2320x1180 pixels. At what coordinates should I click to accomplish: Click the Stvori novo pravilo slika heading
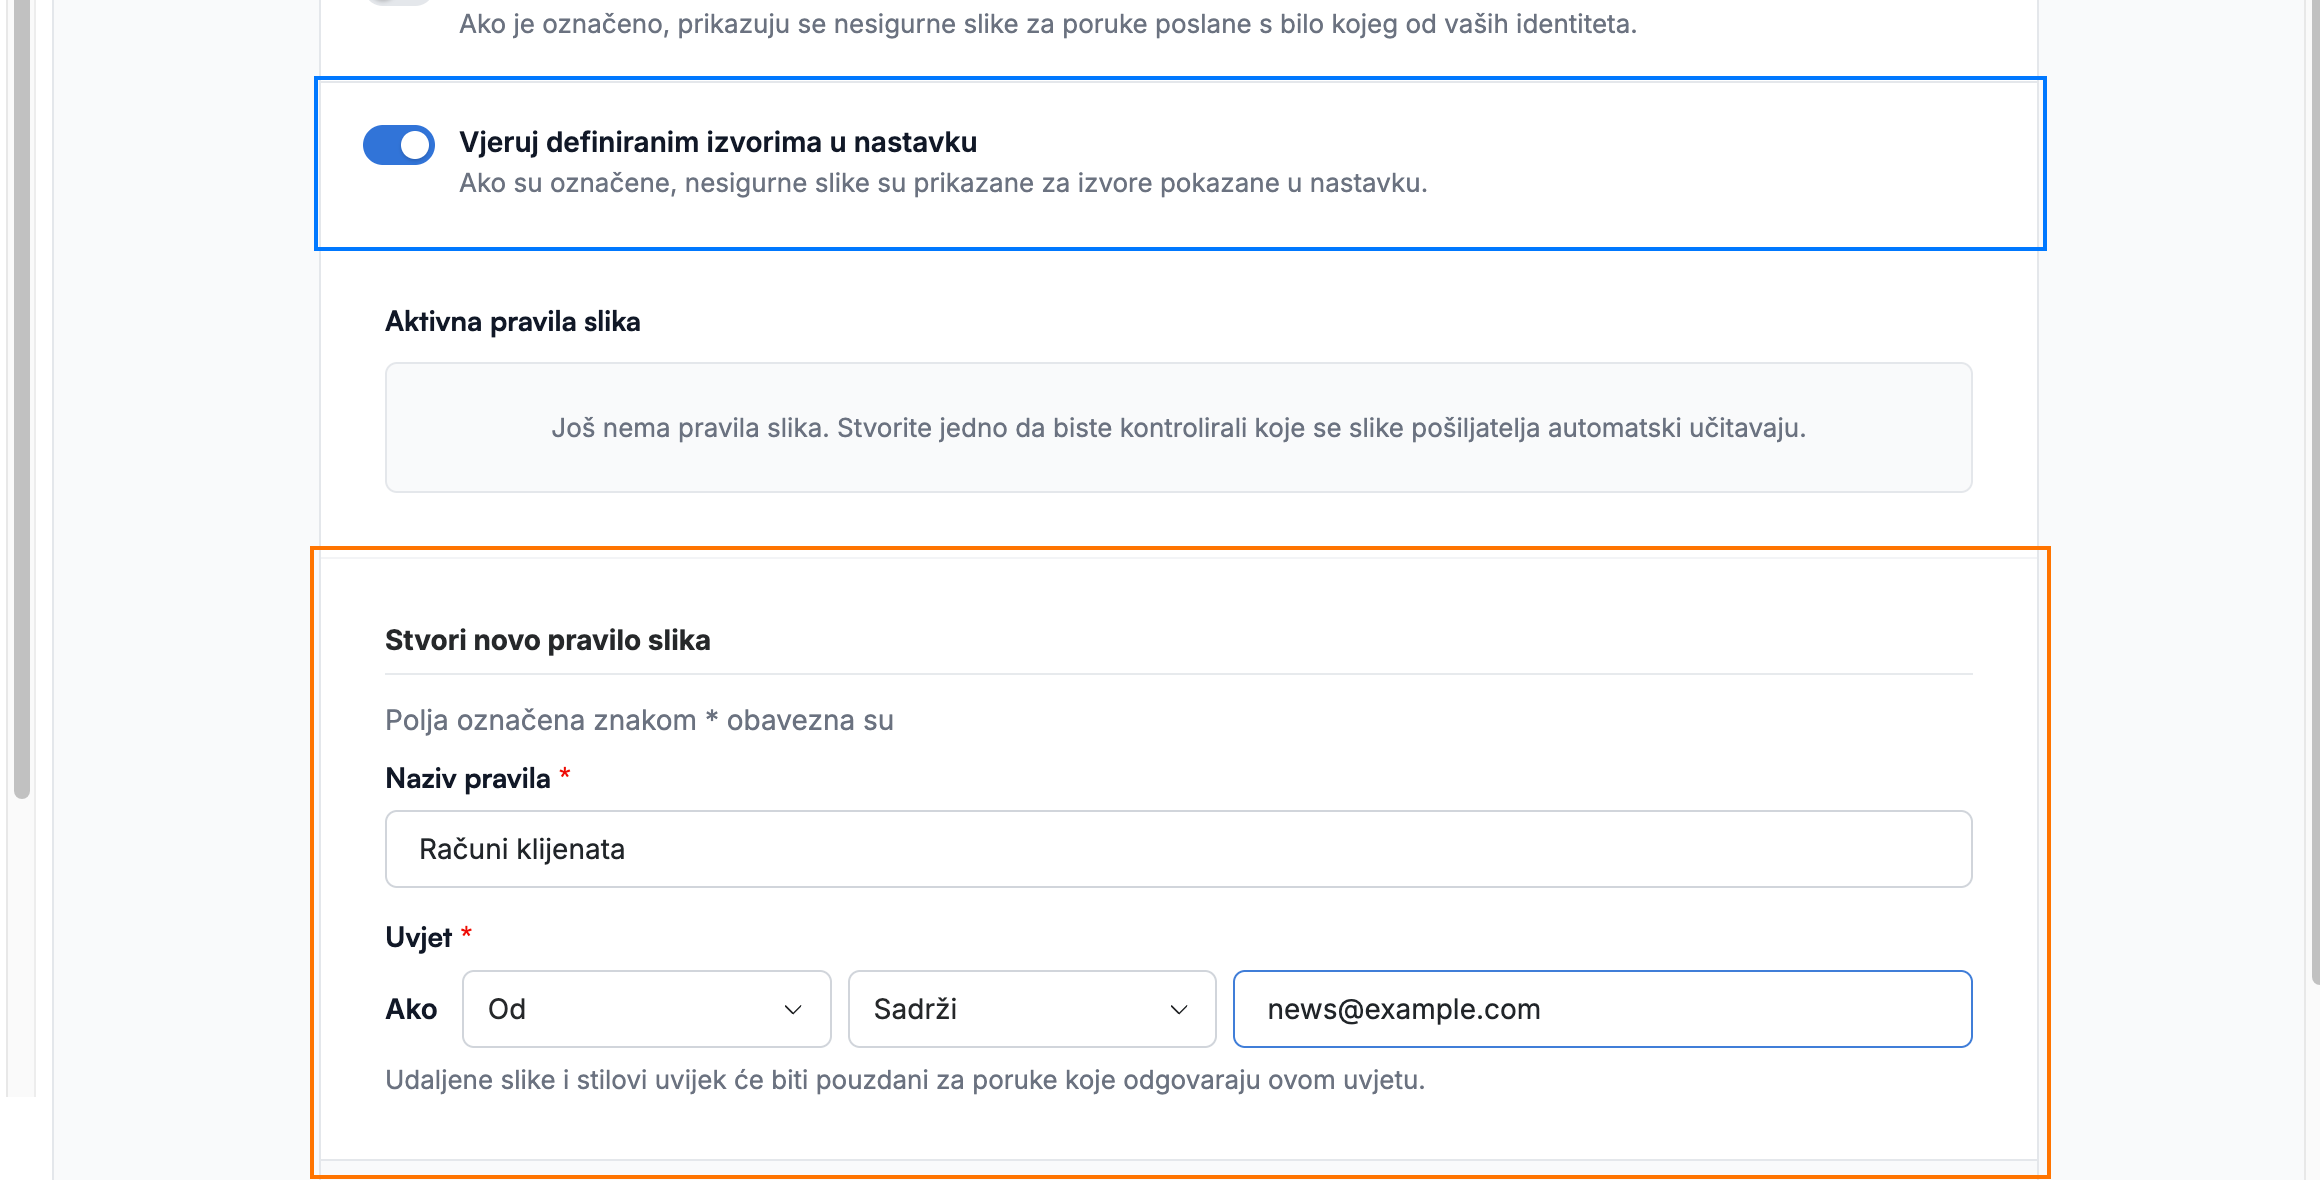548,640
